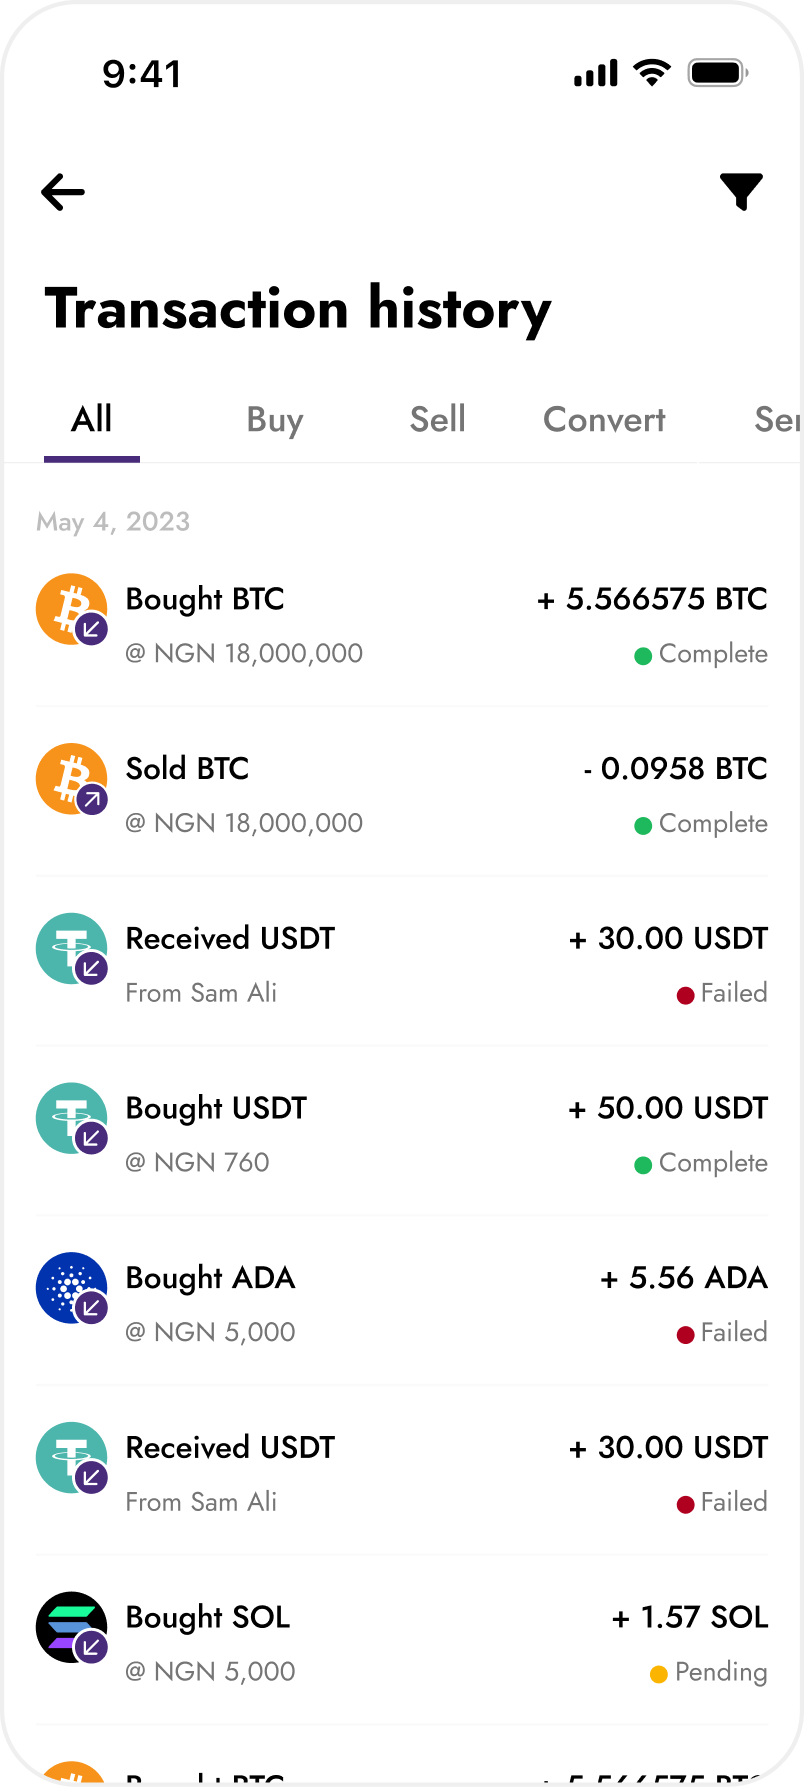This screenshot has width=805, height=1787.
Task: Tap Solana icon on Bought SOL row
Action: (71, 1627)
